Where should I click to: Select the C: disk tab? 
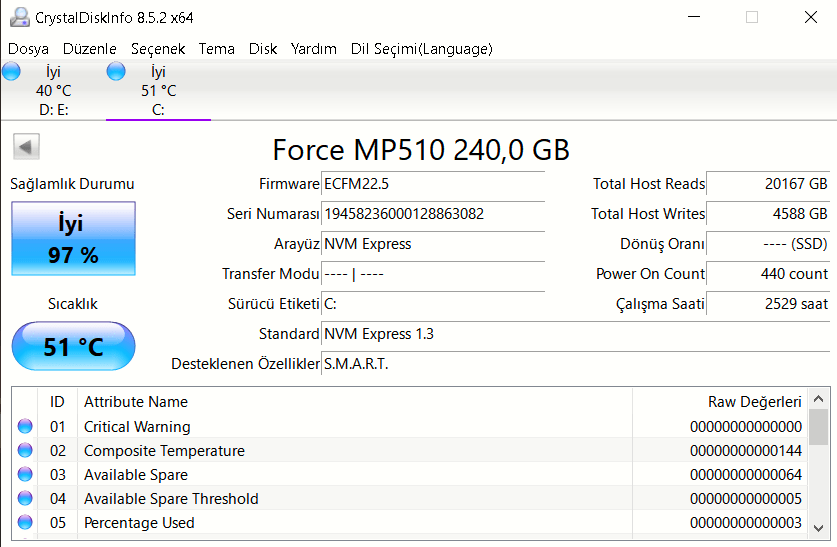(x=158, y=91)
